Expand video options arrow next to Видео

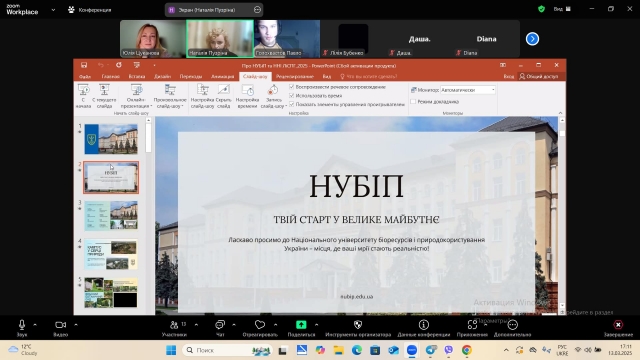[x=76, y=325]
